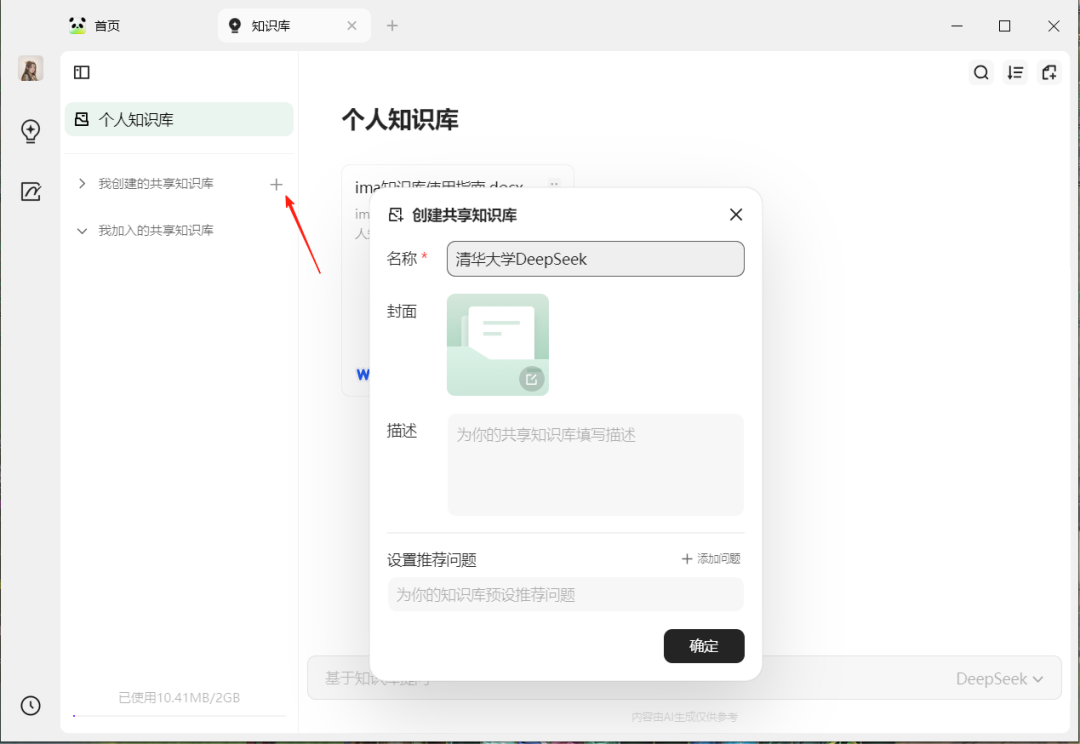Screen dimensions: 1080x744
Task: Click the lightbulb idea icon in sidebar
Action: click(30, 130)
